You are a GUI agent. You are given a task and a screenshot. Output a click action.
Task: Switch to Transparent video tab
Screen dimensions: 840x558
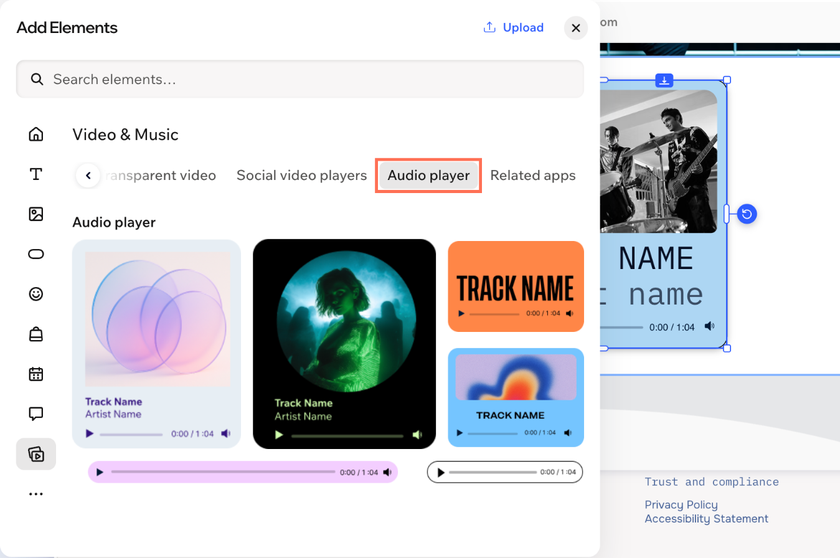click(x=161, y=175)
